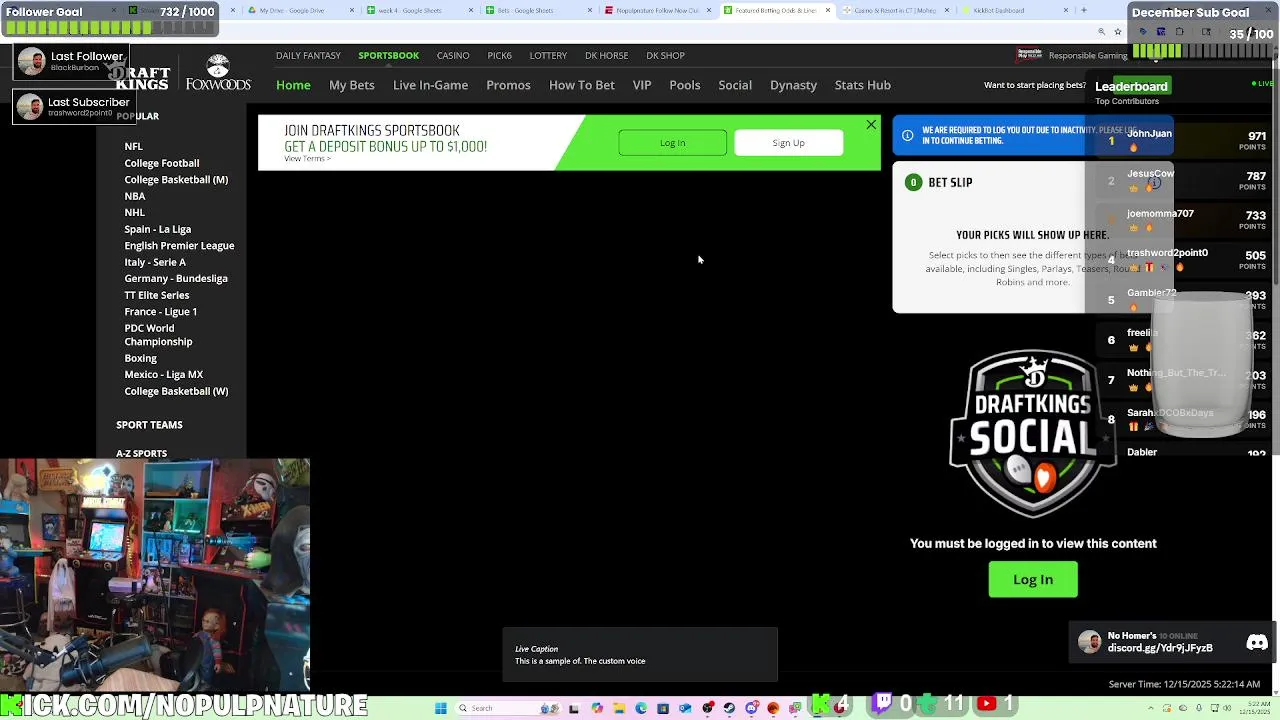Screen dimensions: 1280x720
Task: Select Sportsbook in the product bar
Action: pos(388,55)
